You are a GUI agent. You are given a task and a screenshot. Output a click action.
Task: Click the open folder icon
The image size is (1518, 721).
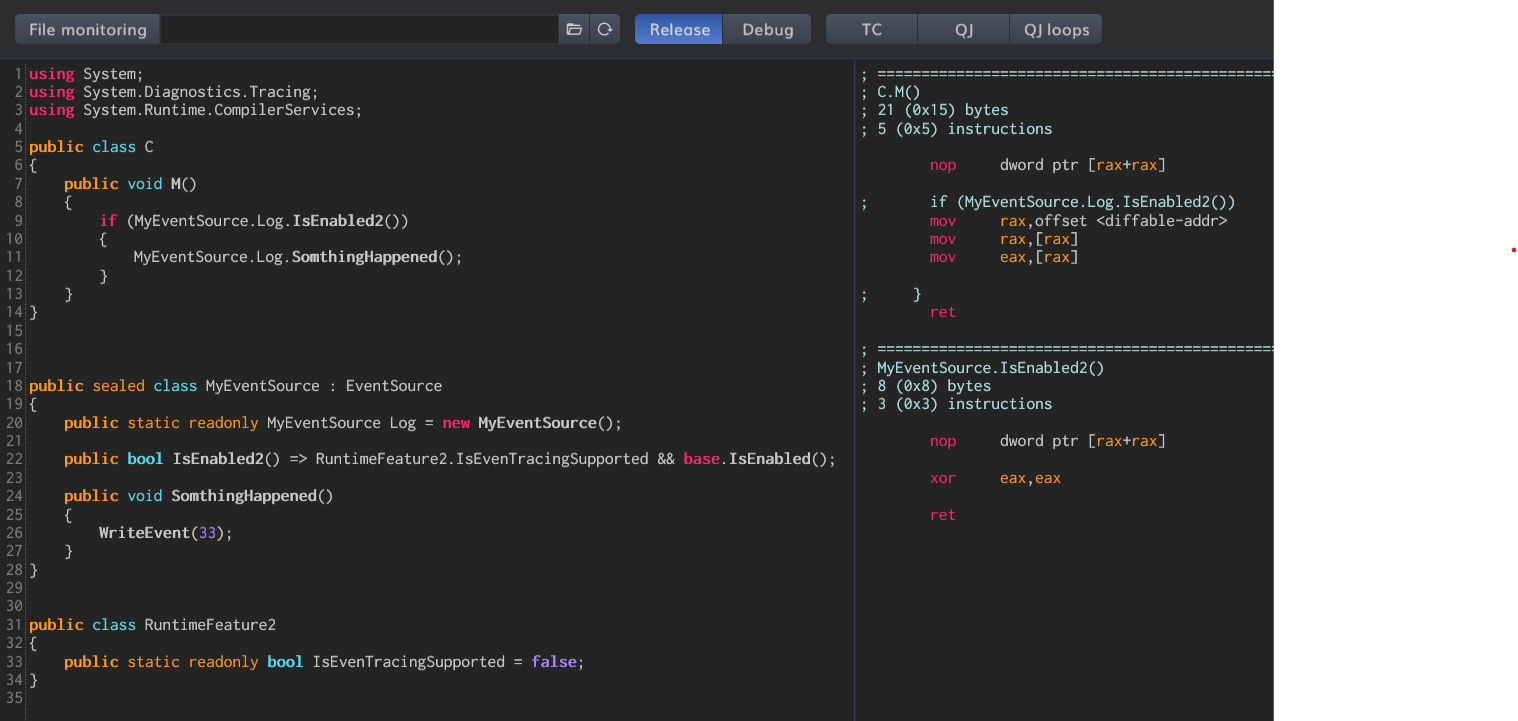574,29
